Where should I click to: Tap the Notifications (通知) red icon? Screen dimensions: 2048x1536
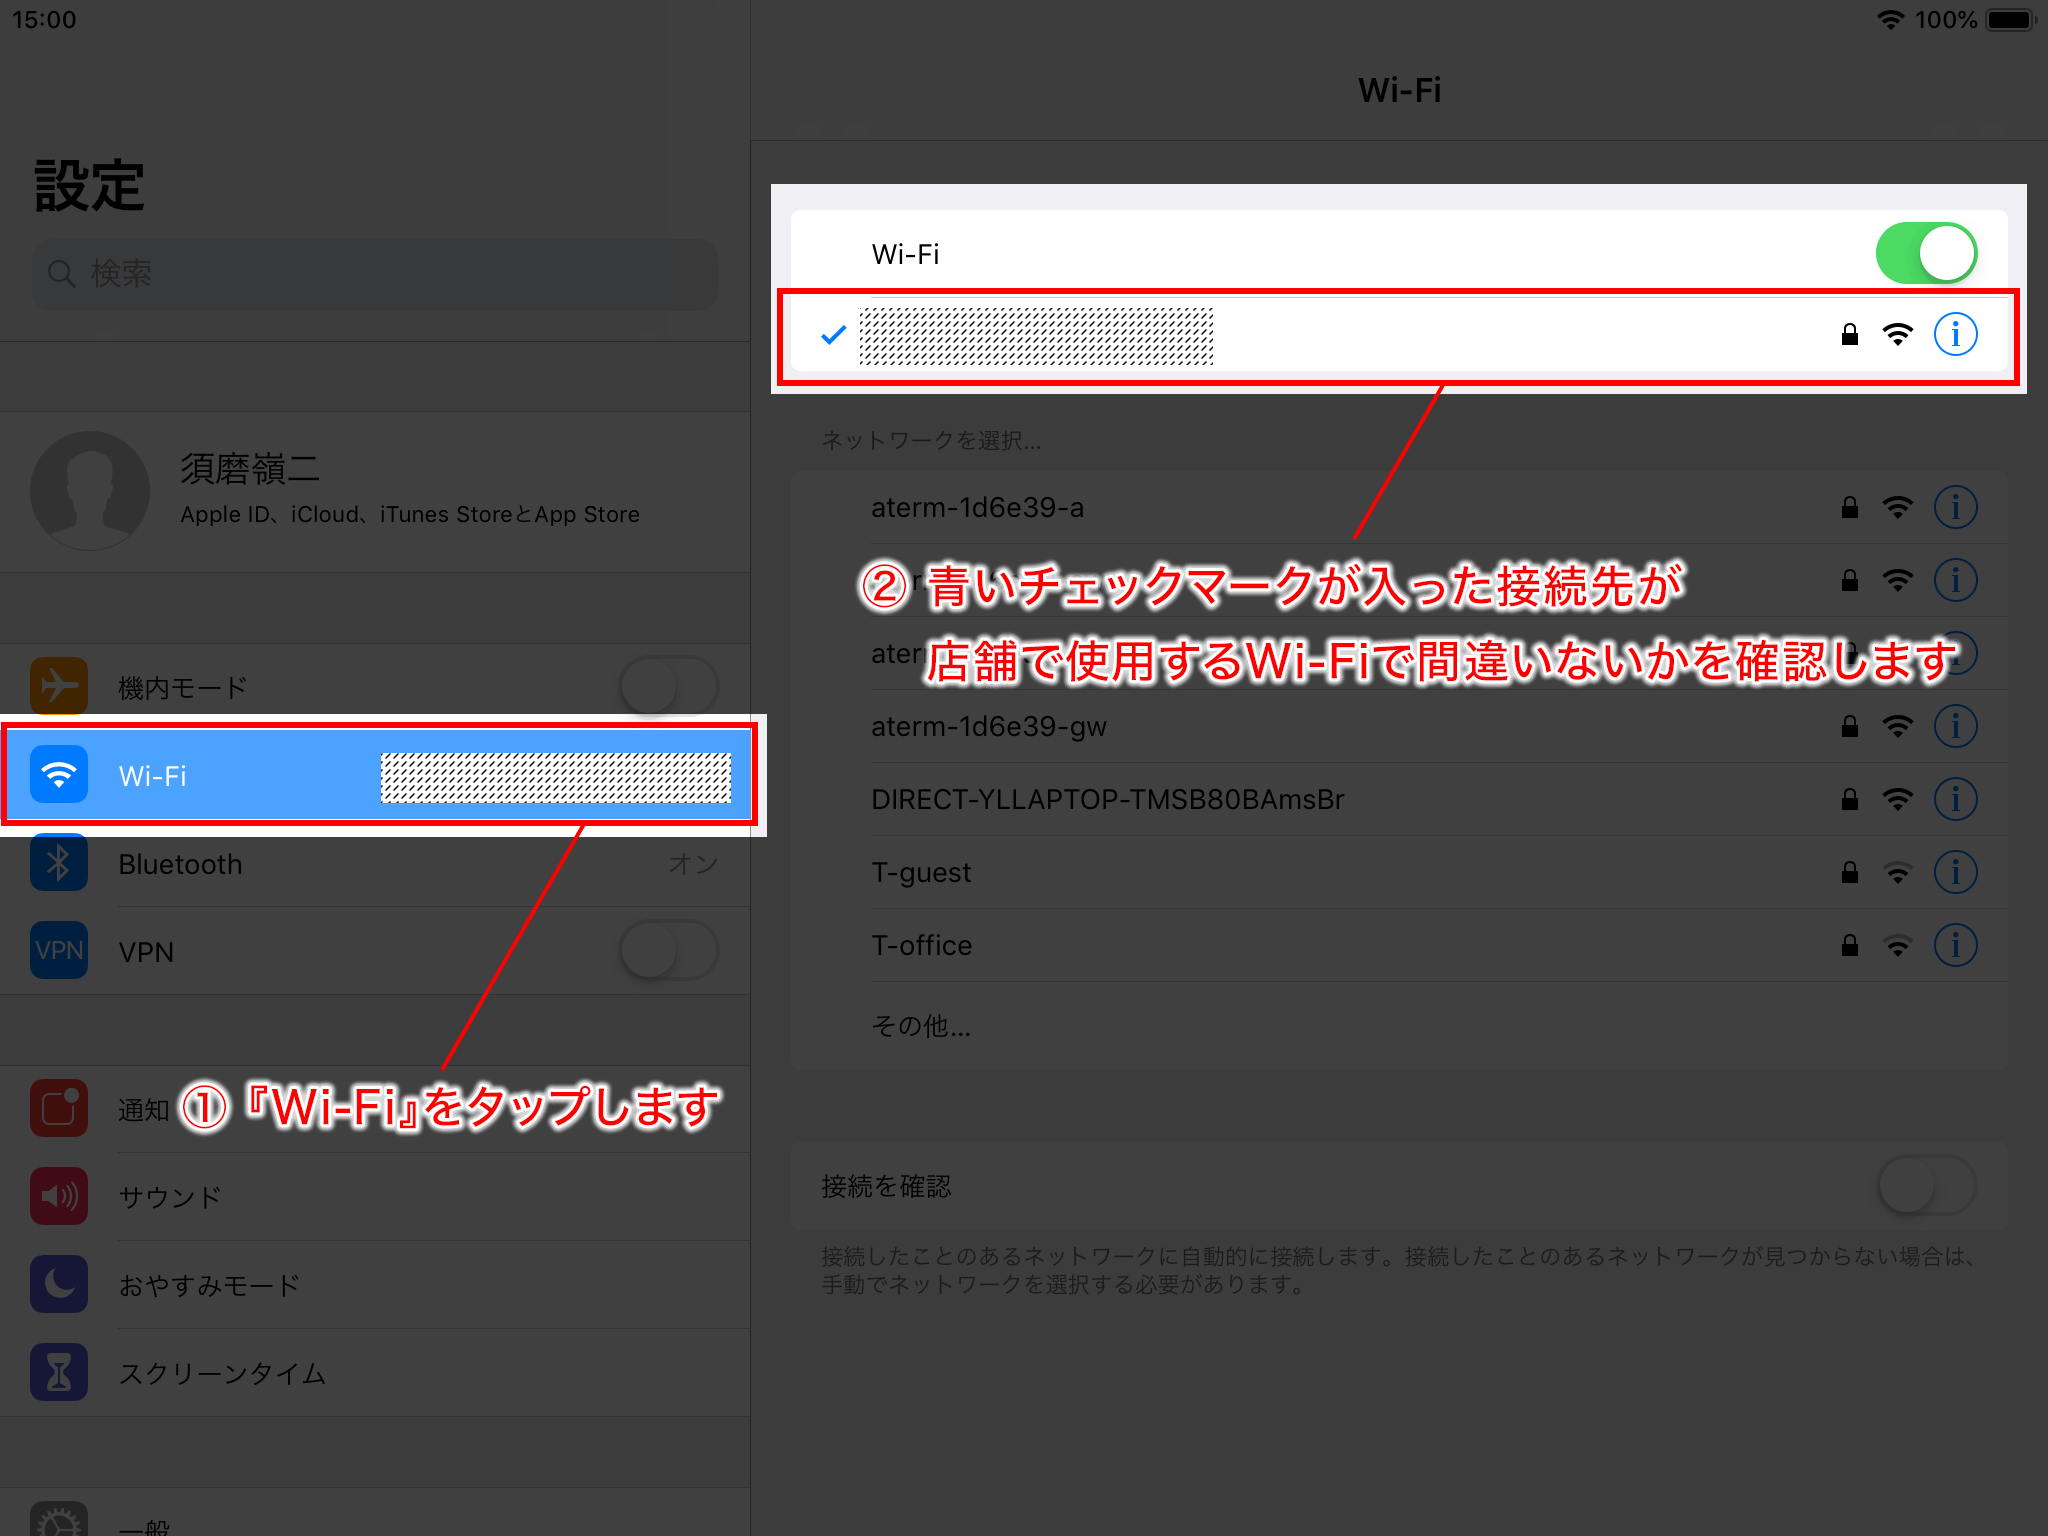coord(59,1108)
